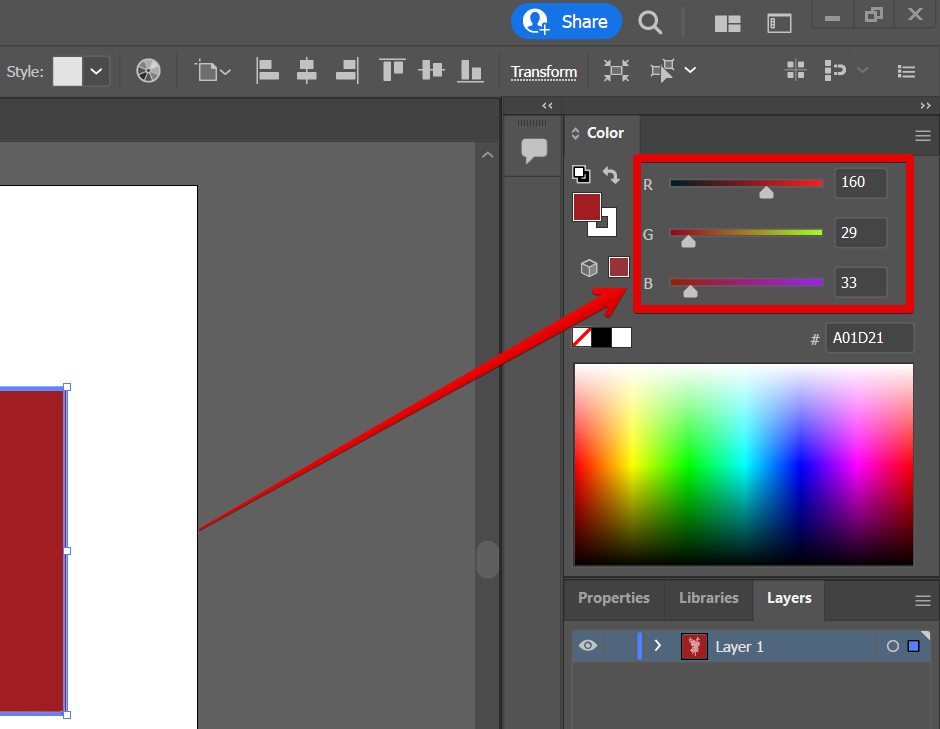This screenshot has width=940, height=729.
Task: Open the Comments speech bubble panel
Action: (534, 151)
